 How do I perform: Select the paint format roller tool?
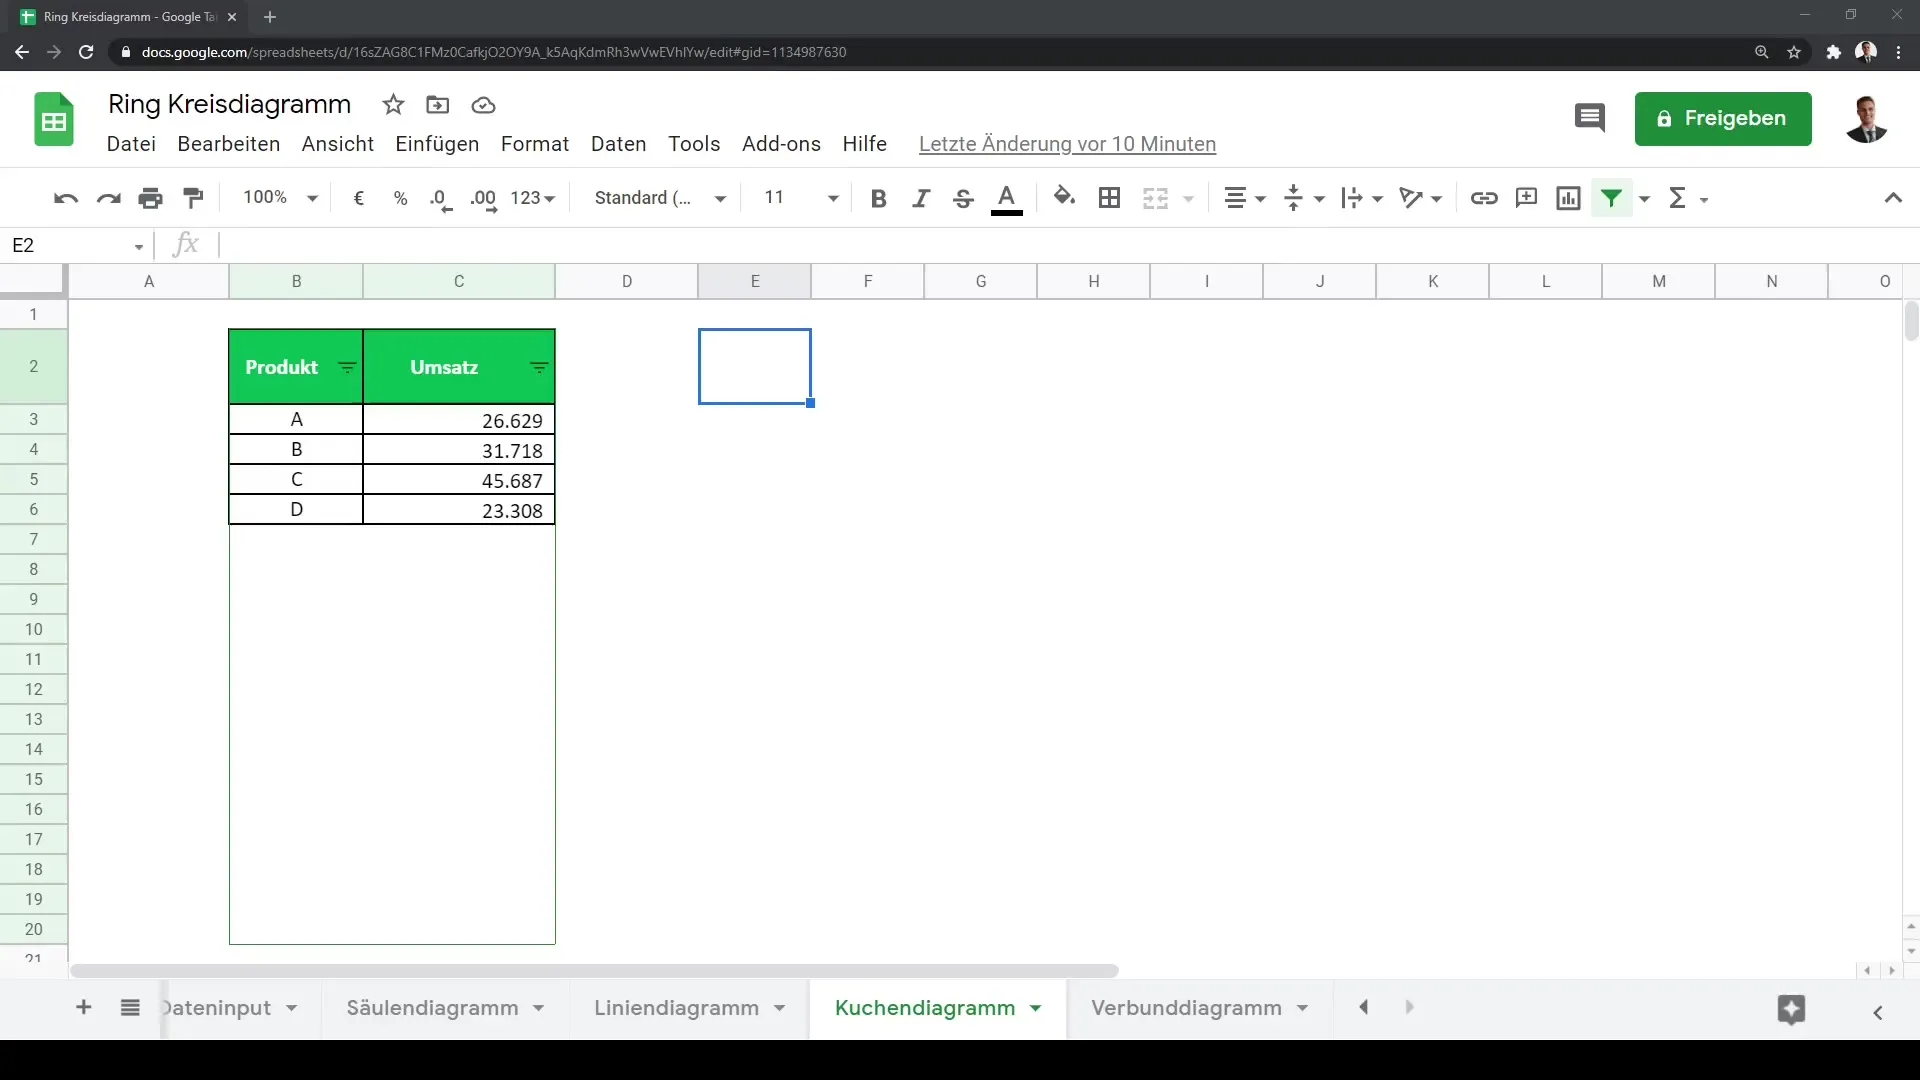click(193, 198)
